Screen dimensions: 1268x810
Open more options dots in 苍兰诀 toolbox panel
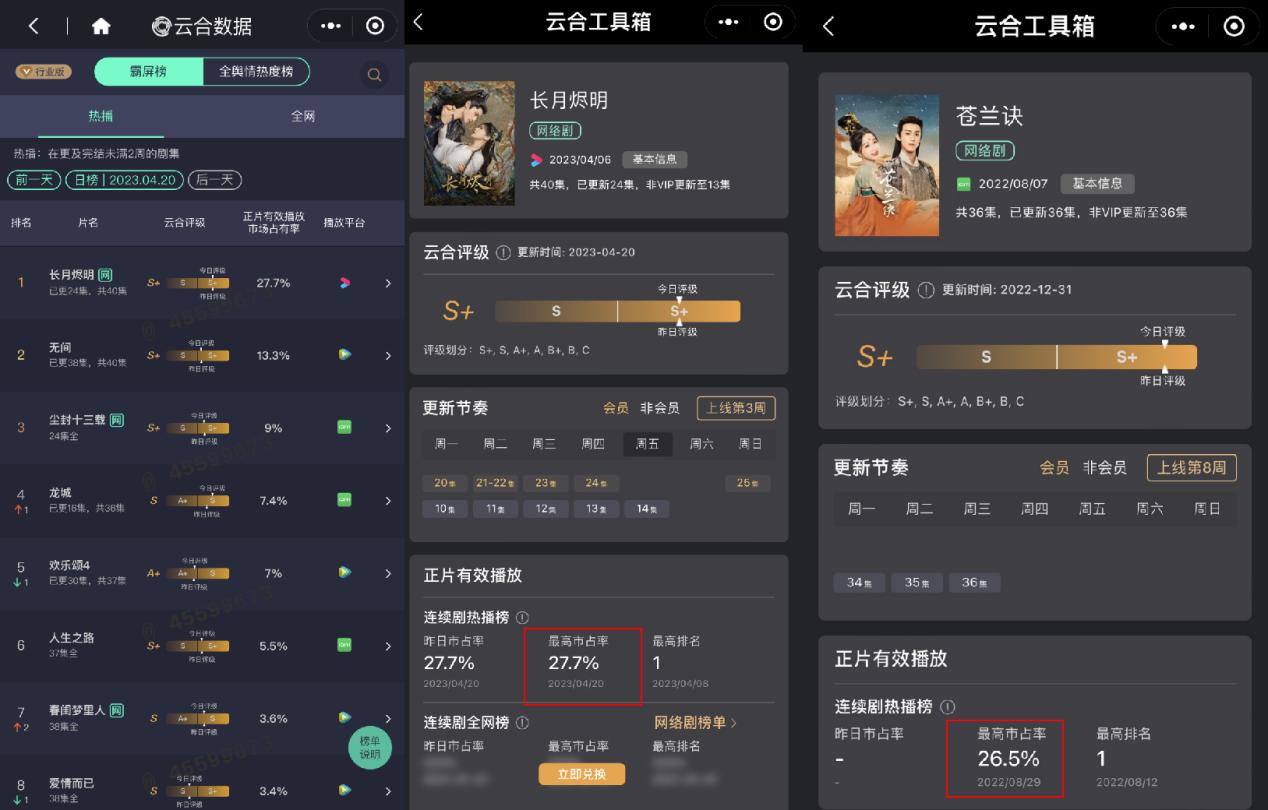coord(1183,26)
